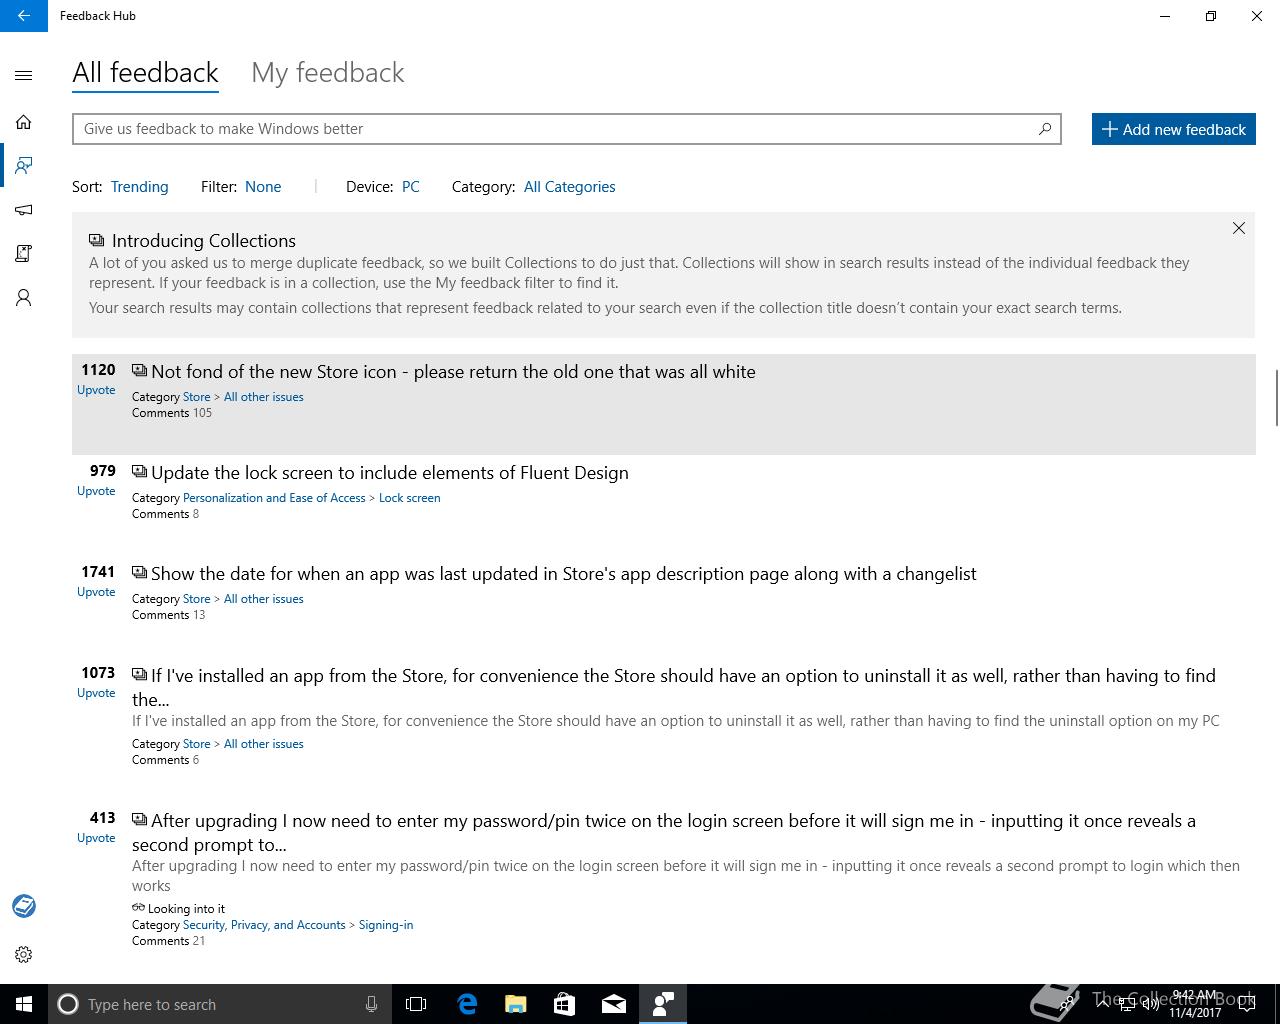Click the feedback search input field
The image size is (1280, 1024).
566,129
